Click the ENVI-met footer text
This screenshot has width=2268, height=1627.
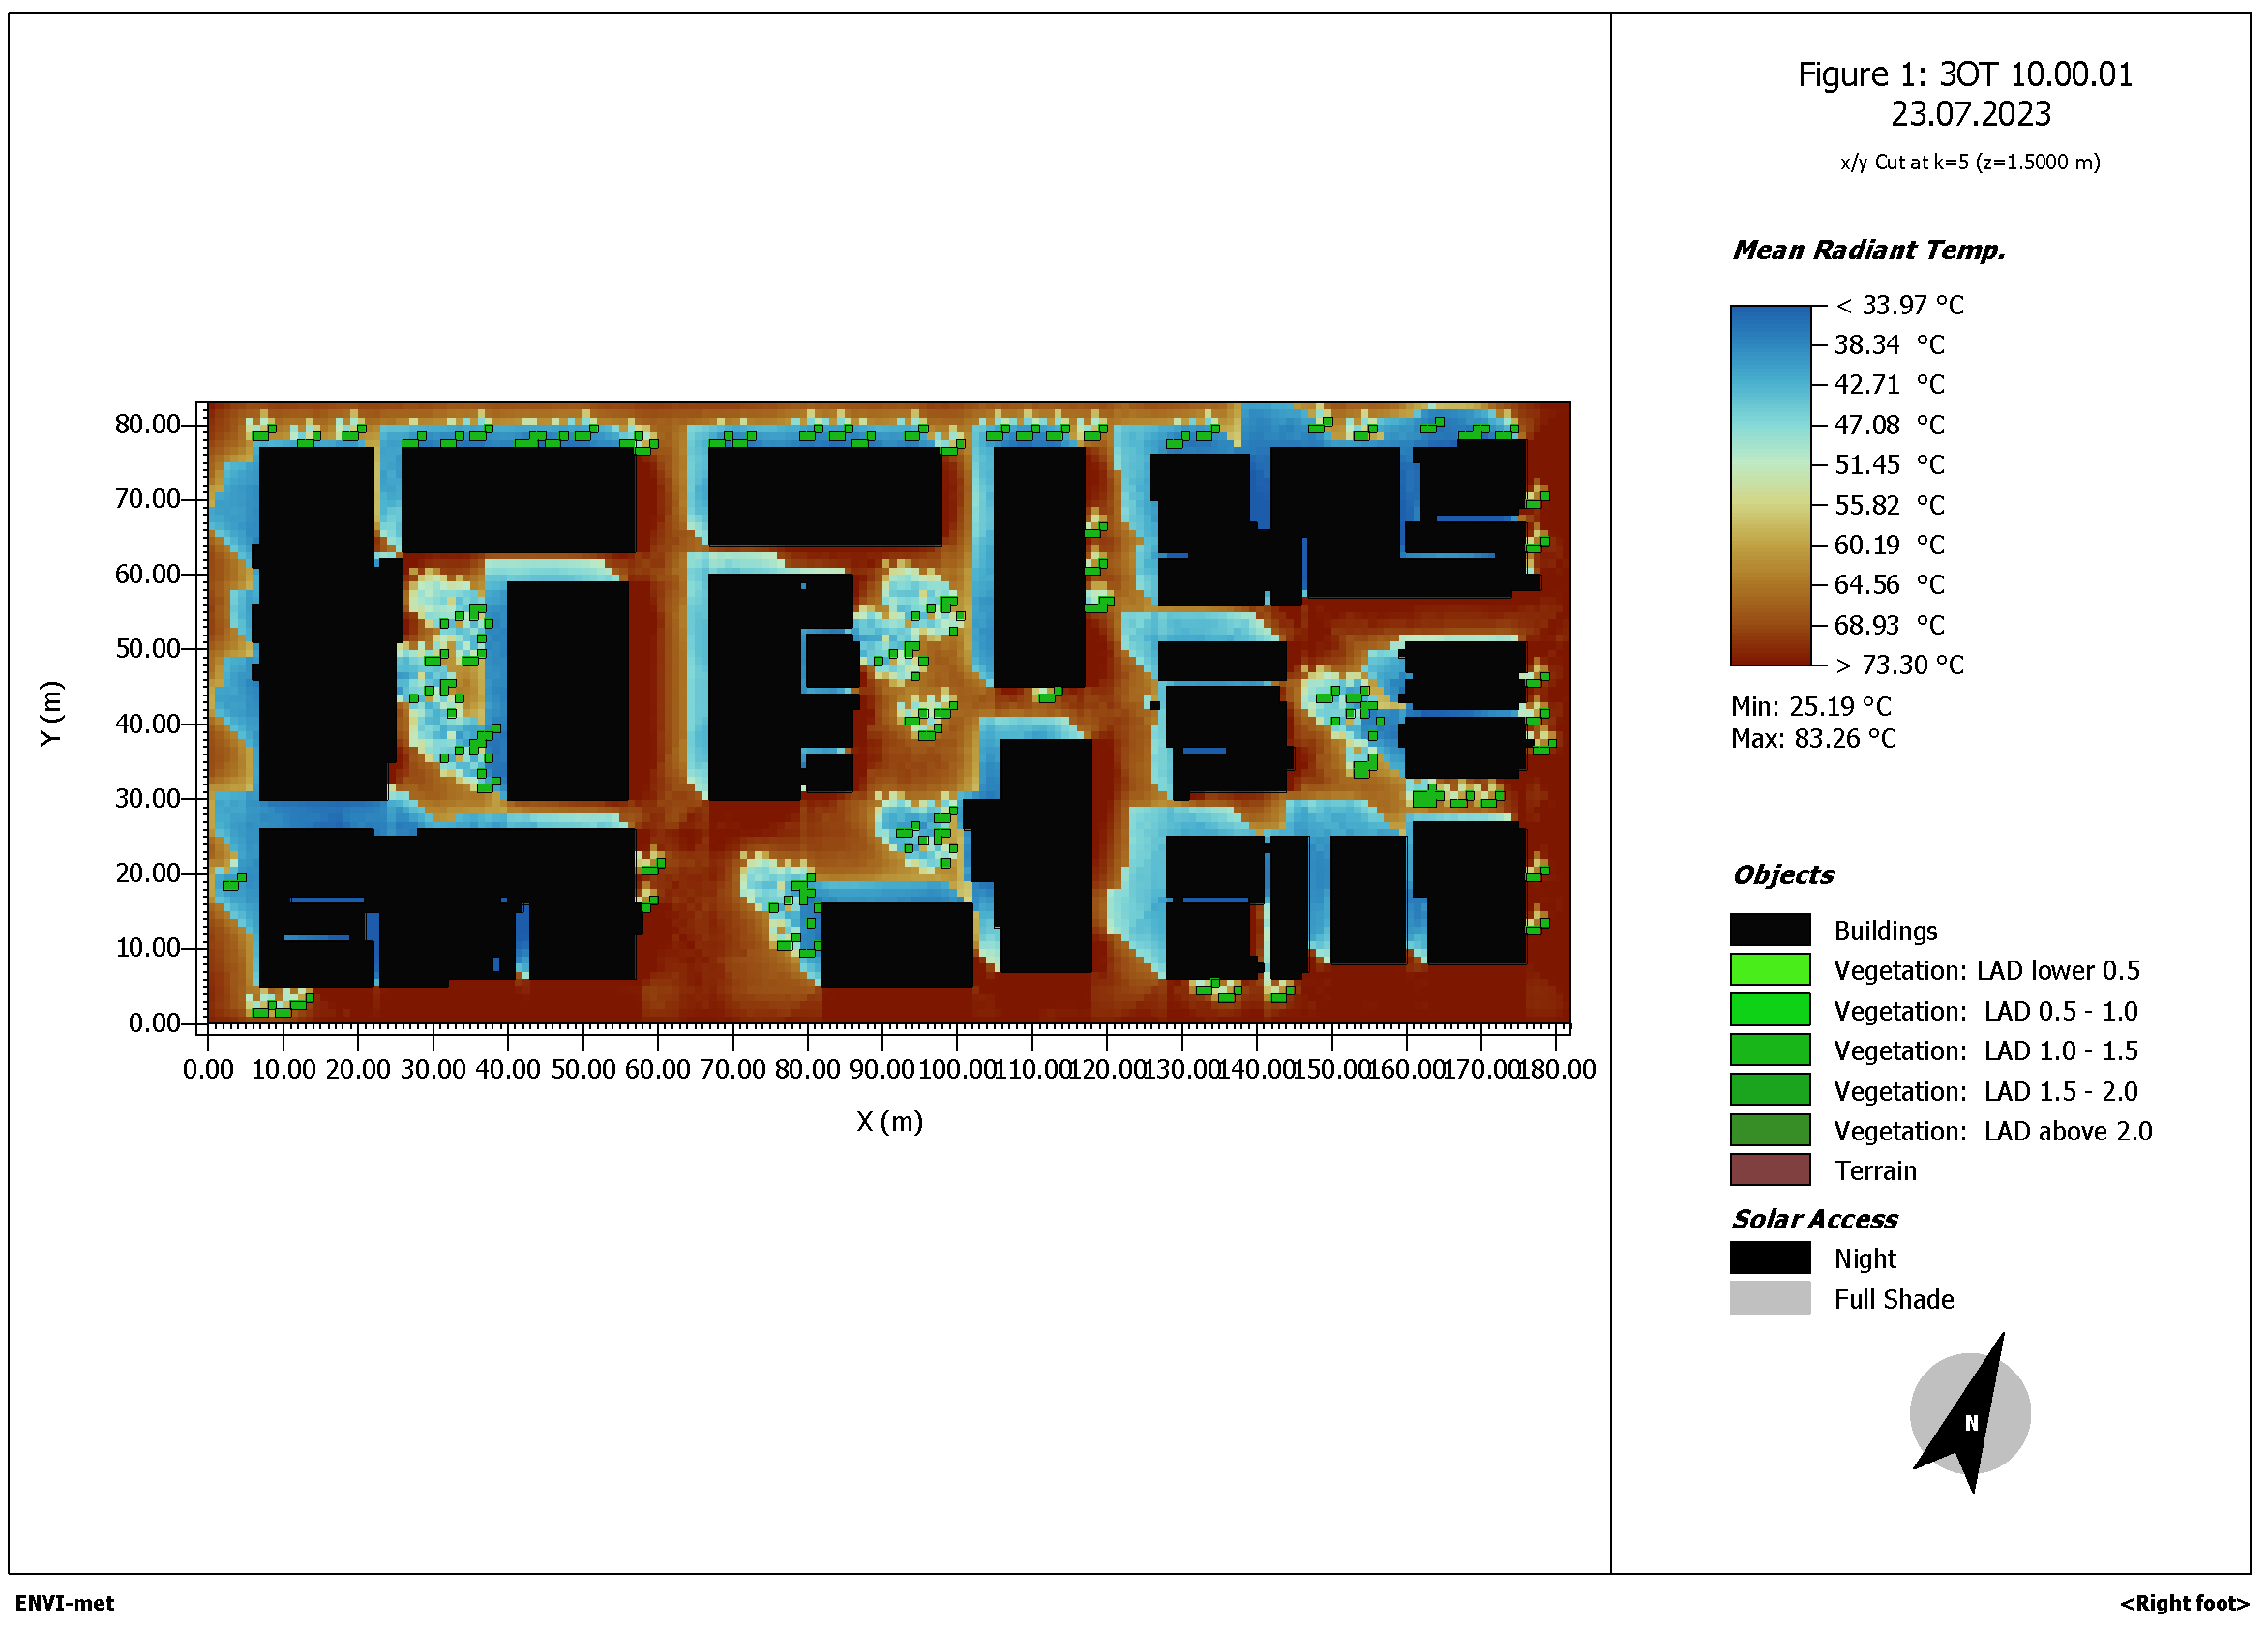click(65, 1603)
